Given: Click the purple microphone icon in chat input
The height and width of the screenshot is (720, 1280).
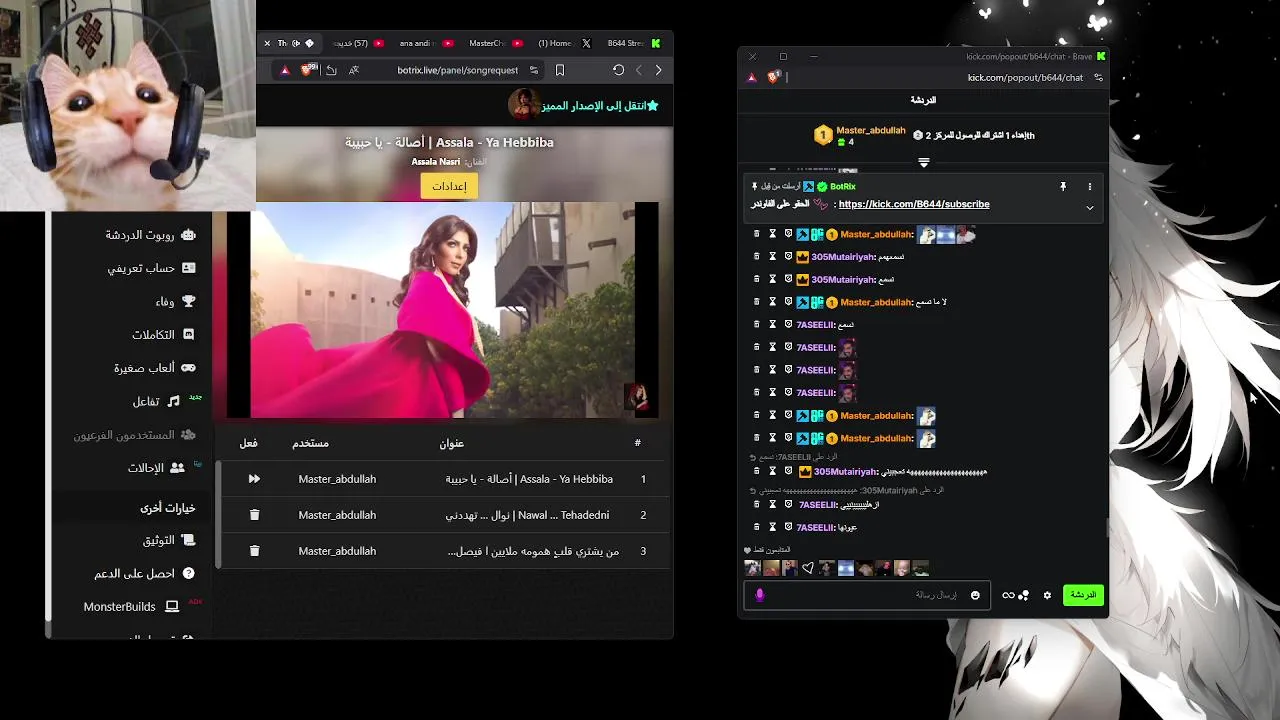Looking at the screenshot, I should [x=759, y=595].
